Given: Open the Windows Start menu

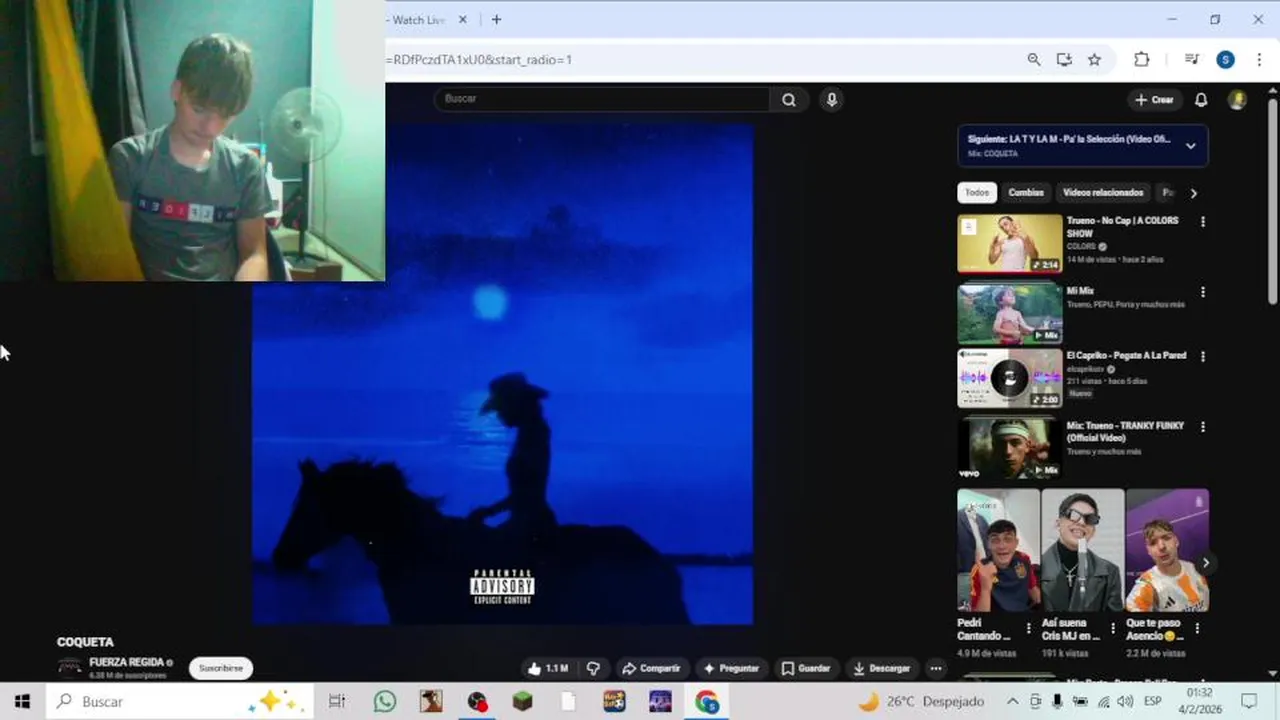Looking at the screenshot, I should point(22,701).
